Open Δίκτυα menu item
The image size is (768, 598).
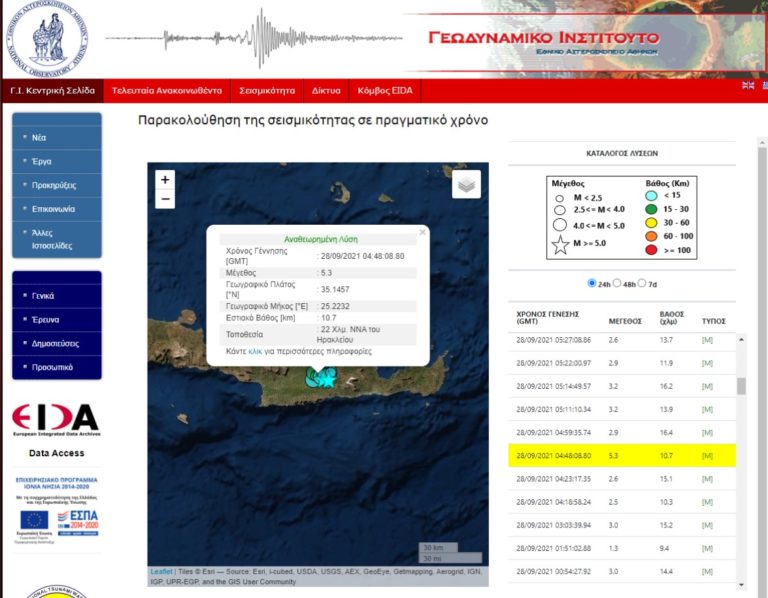(x=326, y=91)
